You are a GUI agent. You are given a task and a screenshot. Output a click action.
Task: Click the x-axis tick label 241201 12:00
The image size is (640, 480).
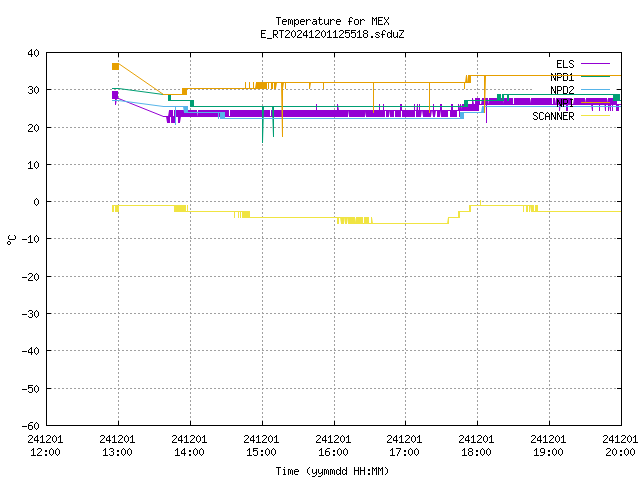[x=45, y=446]
